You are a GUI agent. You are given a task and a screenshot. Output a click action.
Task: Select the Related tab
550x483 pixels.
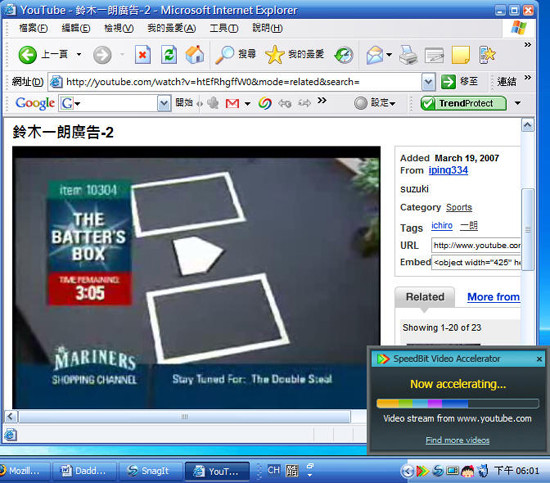[x=425, y=297]
